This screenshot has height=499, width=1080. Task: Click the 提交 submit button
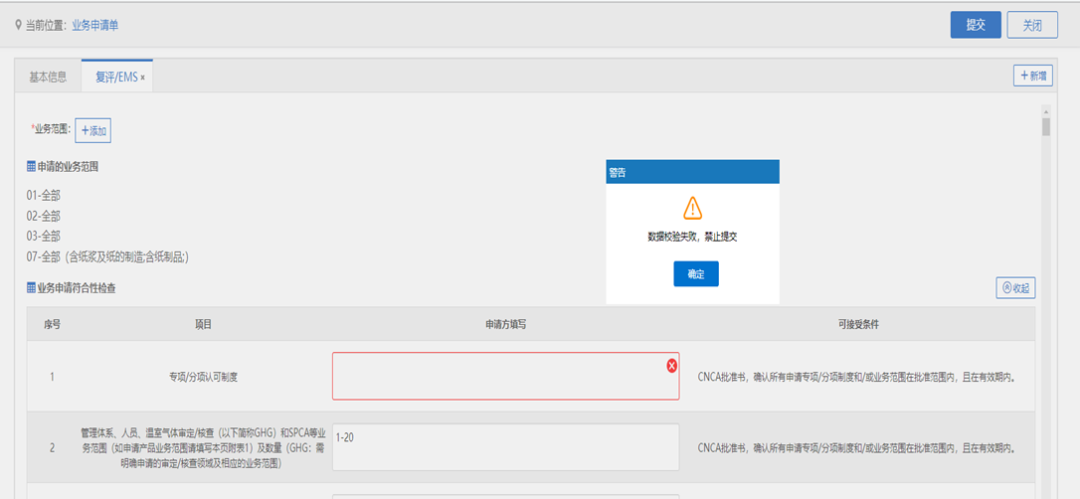[975, 25]
